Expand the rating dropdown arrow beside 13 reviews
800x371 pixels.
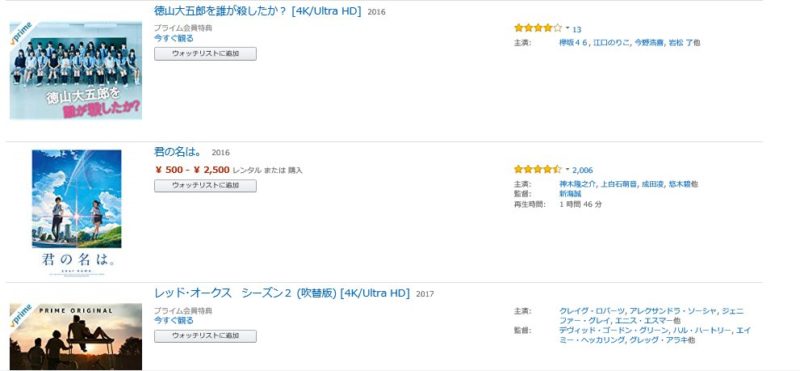(x=567, y=28)
